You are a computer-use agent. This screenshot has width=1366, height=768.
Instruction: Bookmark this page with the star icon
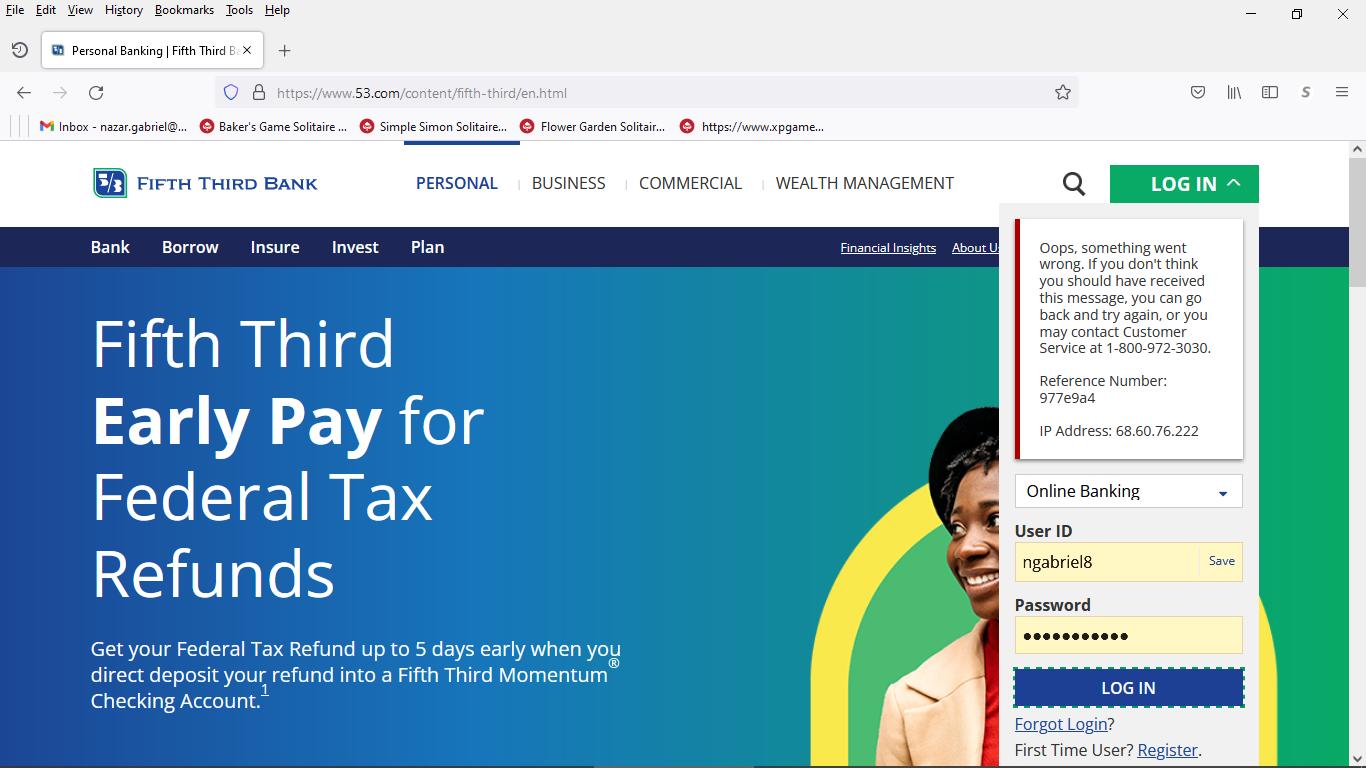coord(1062,93)
